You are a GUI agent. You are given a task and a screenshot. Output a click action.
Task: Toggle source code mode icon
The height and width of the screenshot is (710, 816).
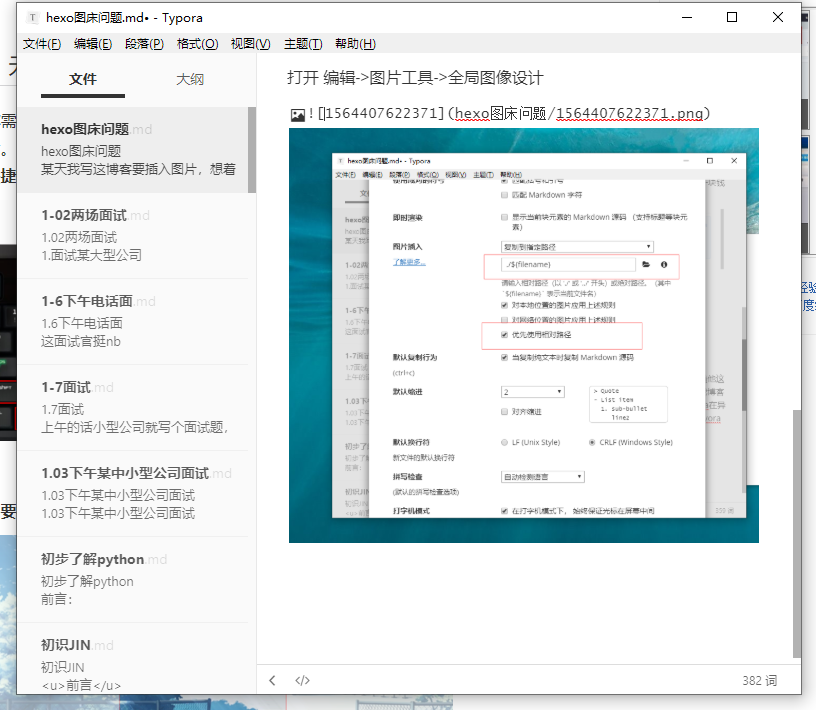302,680
